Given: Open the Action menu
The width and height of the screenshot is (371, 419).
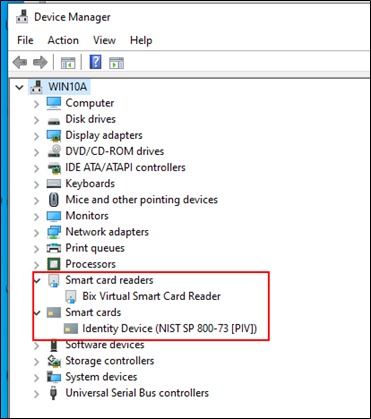Looking at the screenshot, I should click(63, 40).
